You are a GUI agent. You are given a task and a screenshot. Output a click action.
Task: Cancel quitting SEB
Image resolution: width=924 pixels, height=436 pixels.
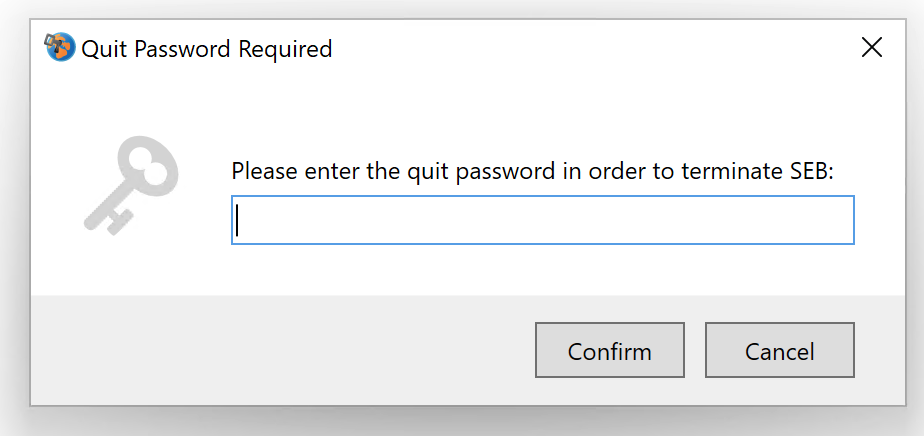pos(780,350)
